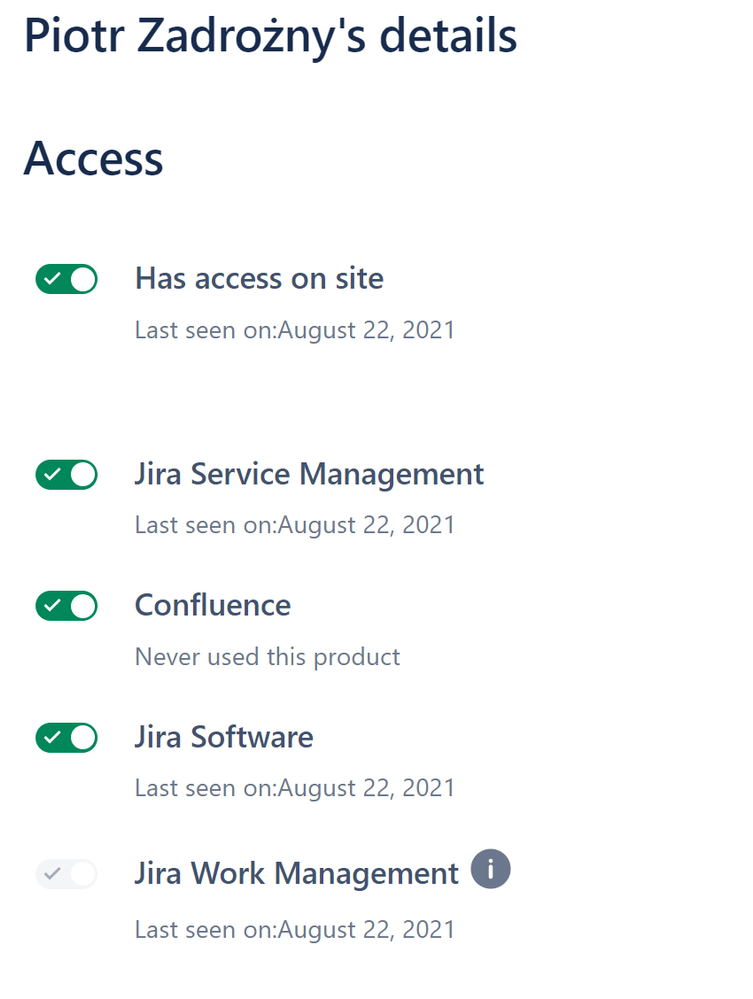Turn off Jira Service Management access
The height and width of the screenshot is (999, 753).
[x=66, y=475]
